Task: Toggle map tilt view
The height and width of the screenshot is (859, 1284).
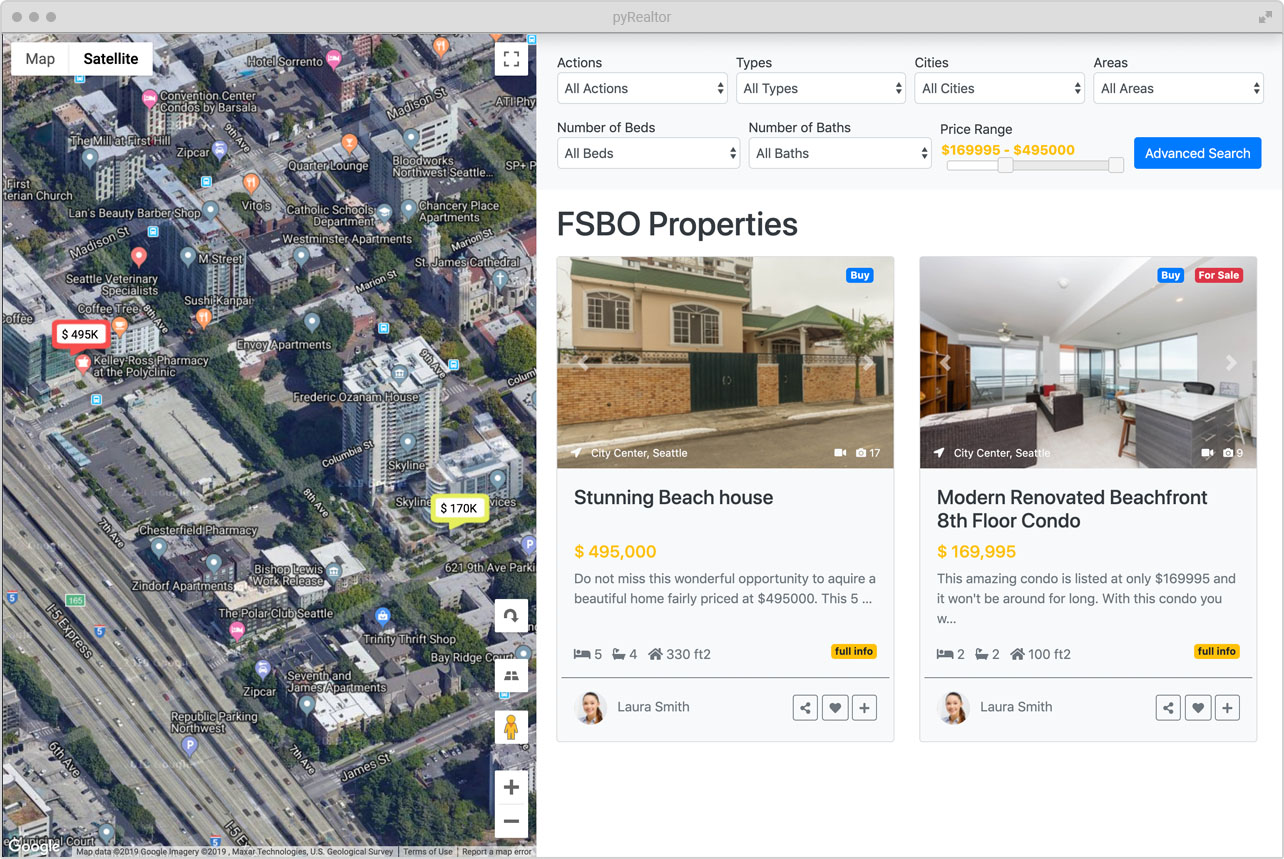Action: [511, 675]
